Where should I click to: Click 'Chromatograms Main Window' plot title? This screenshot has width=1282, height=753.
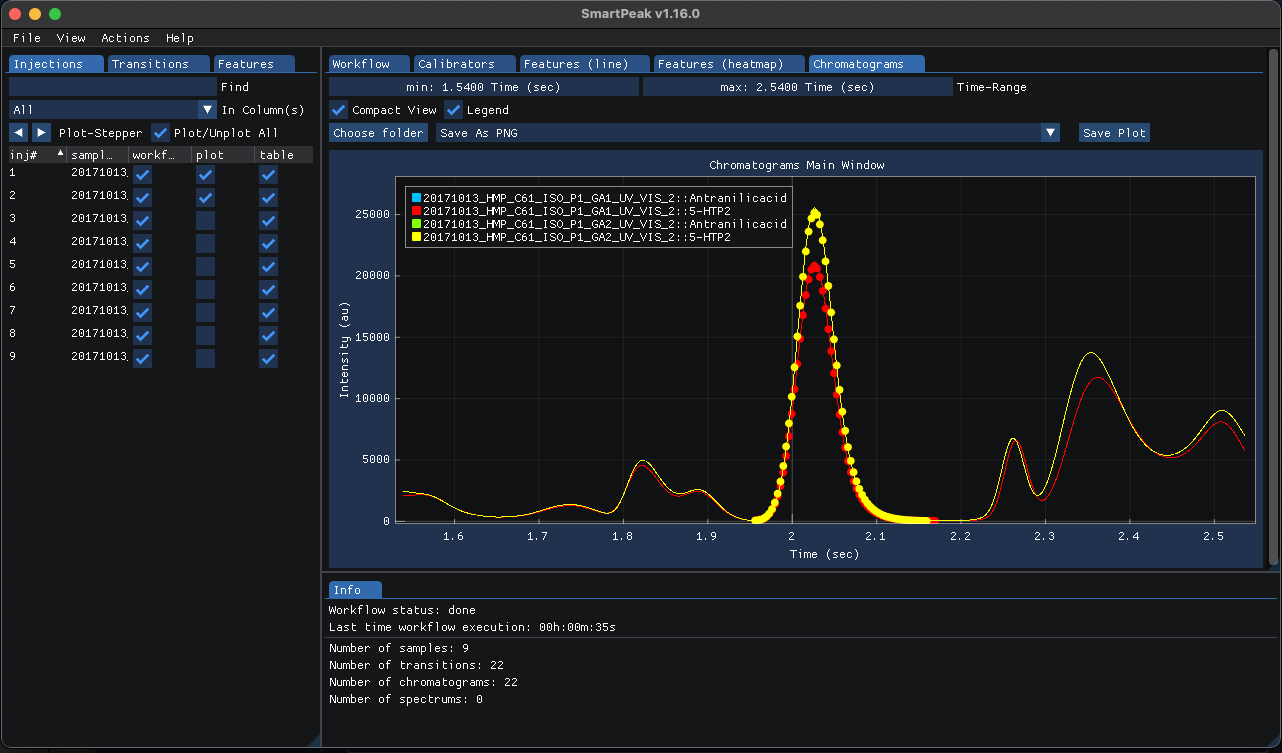797,165
